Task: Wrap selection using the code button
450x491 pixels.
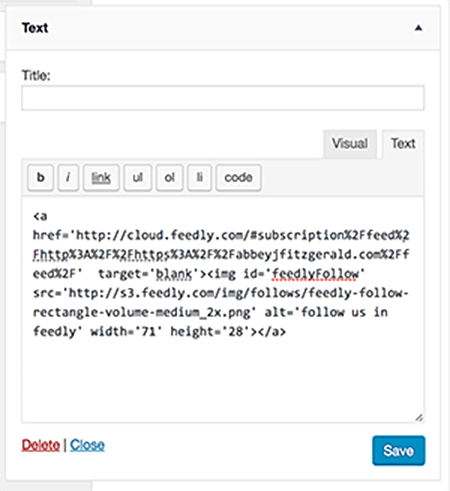Action: pyautogui.click(x=238, y=177)
